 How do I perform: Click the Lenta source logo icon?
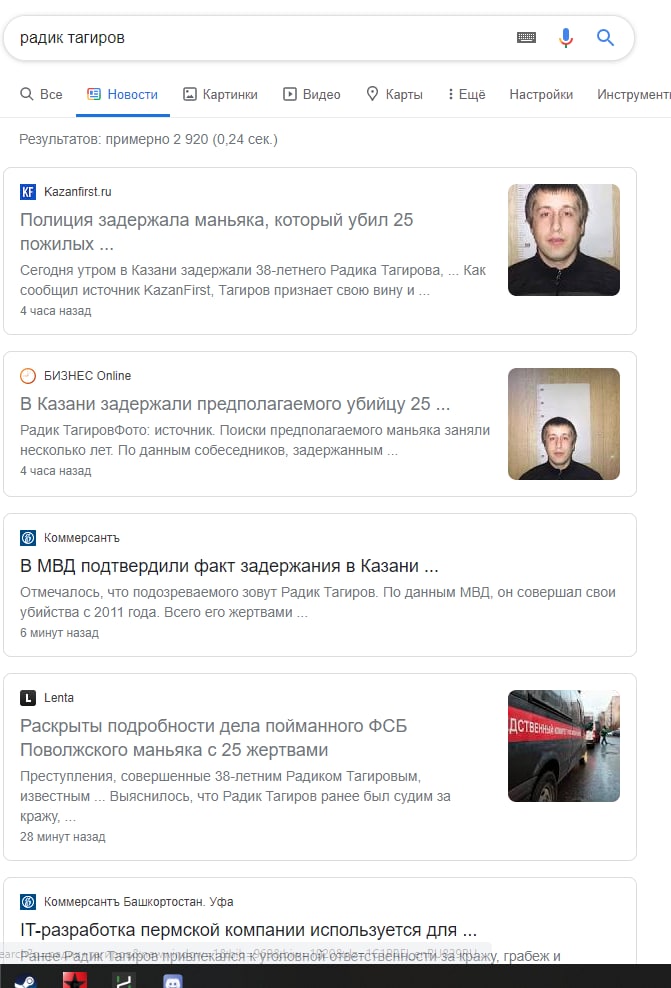[x=28, y=698]
